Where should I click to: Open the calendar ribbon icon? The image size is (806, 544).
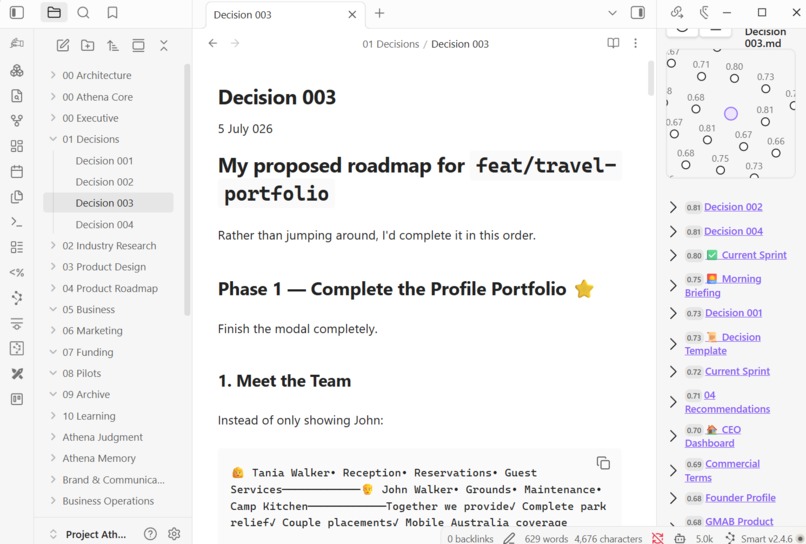17,171
